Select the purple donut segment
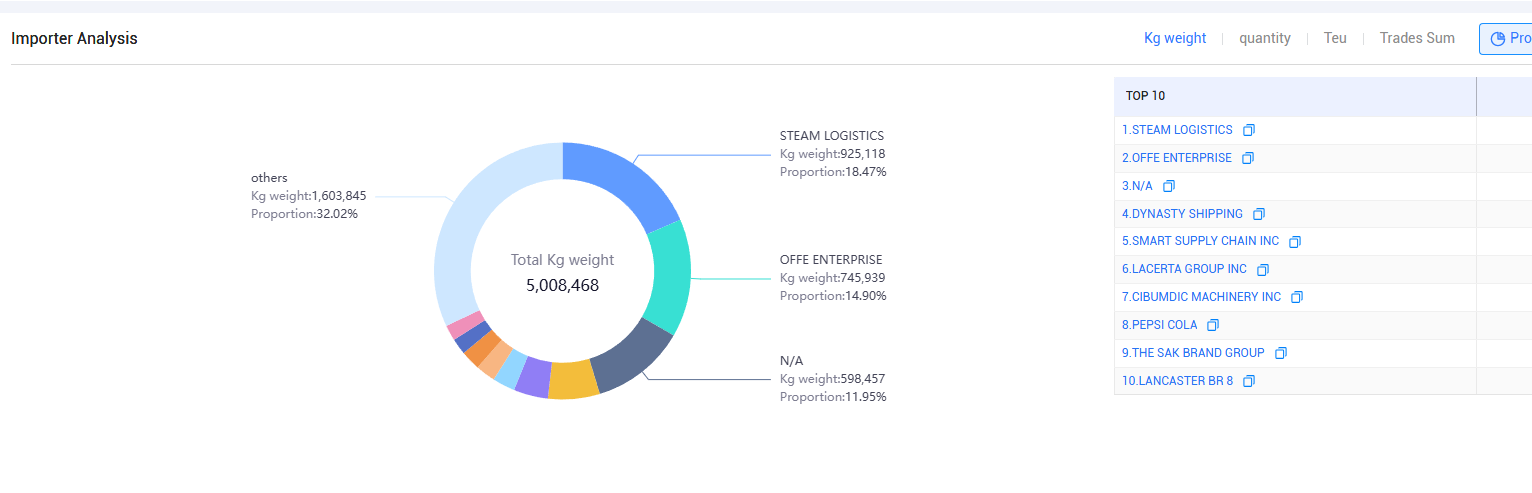Screen dimensions: 1532x493 point(533,376)
